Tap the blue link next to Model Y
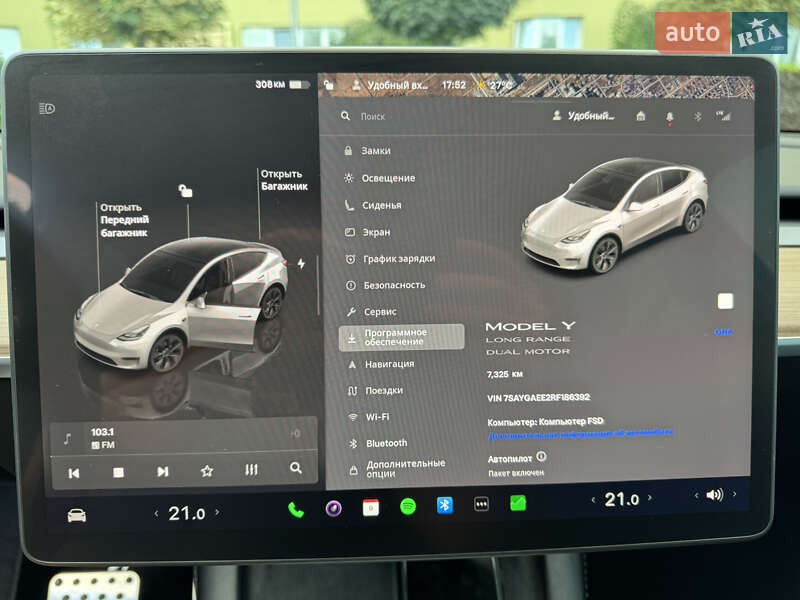 tap(723, 332)
